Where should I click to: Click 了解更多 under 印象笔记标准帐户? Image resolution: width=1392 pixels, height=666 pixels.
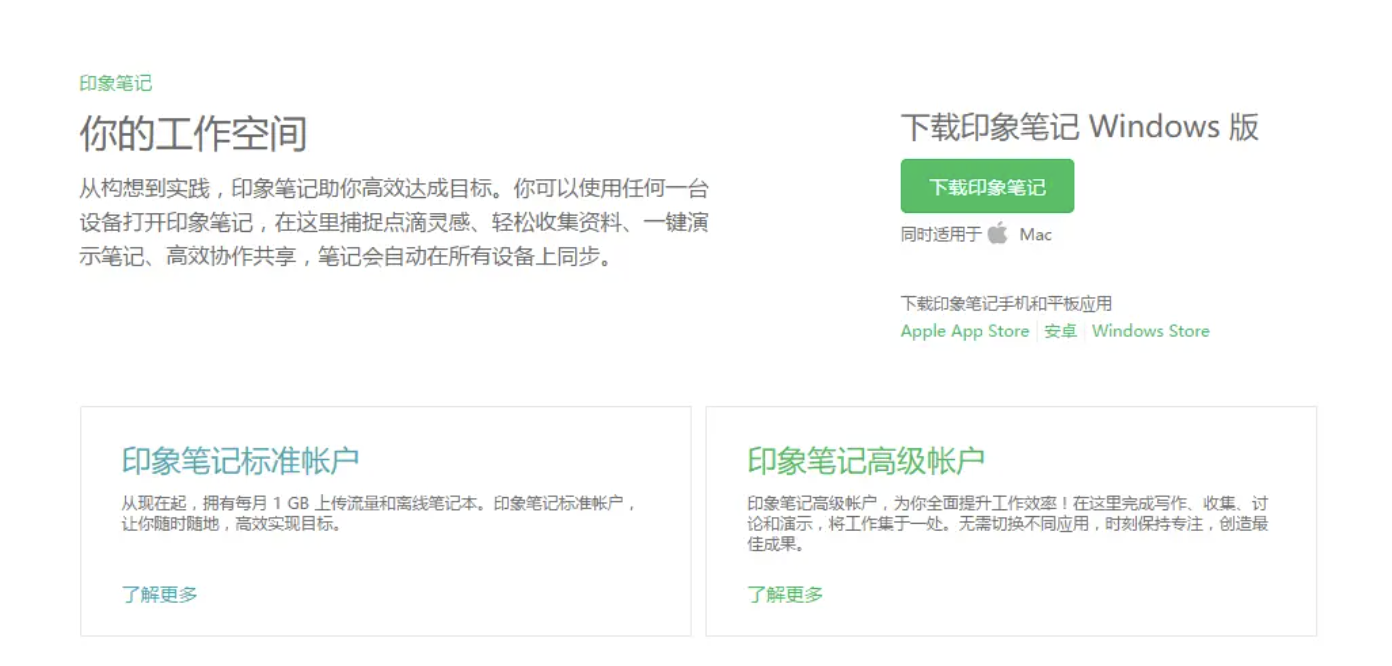point(160,594)
